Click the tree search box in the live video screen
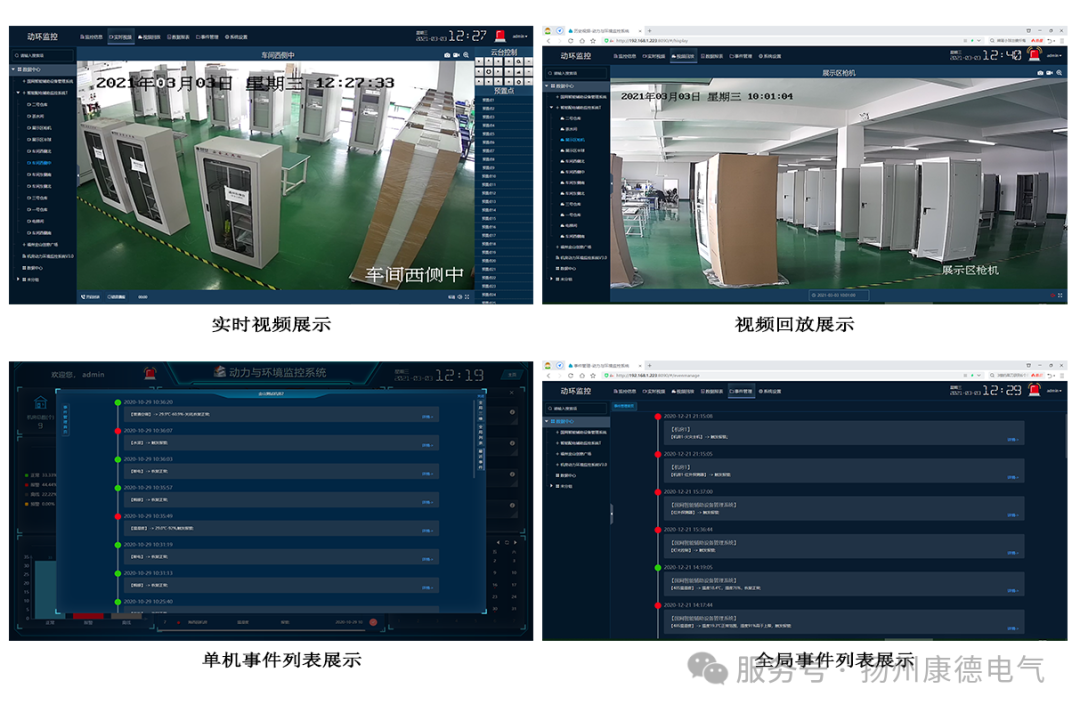1080x713 pixels. pyautogui.click(x=43, y=55)
